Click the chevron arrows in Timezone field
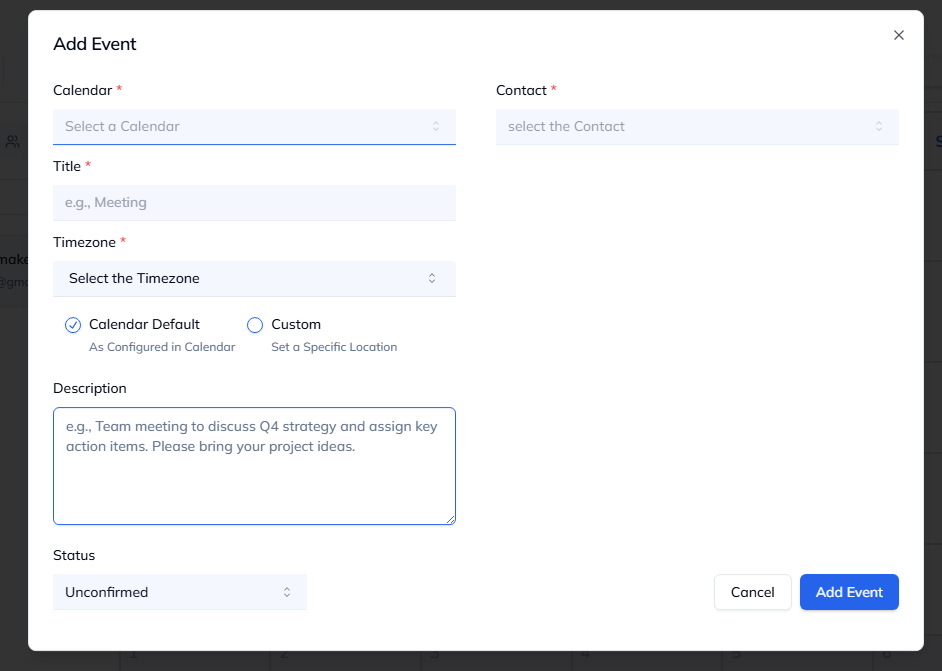 432,278
